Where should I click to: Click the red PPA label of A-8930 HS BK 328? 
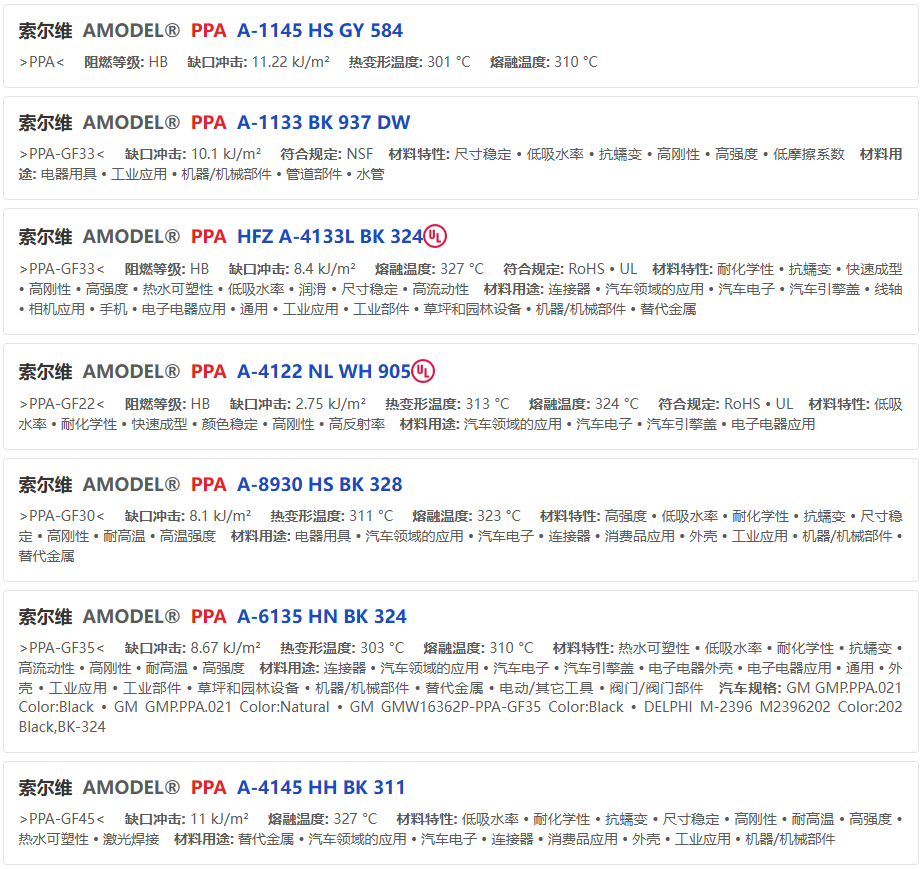click(208, 485)
